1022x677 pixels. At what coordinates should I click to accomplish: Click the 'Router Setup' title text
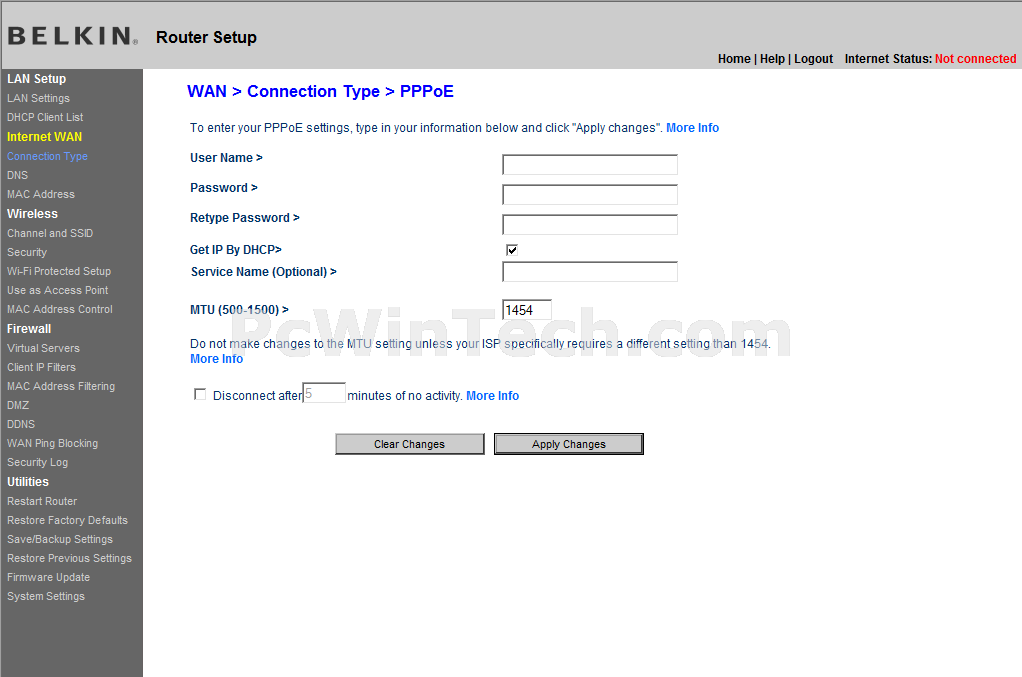point(206,38)
